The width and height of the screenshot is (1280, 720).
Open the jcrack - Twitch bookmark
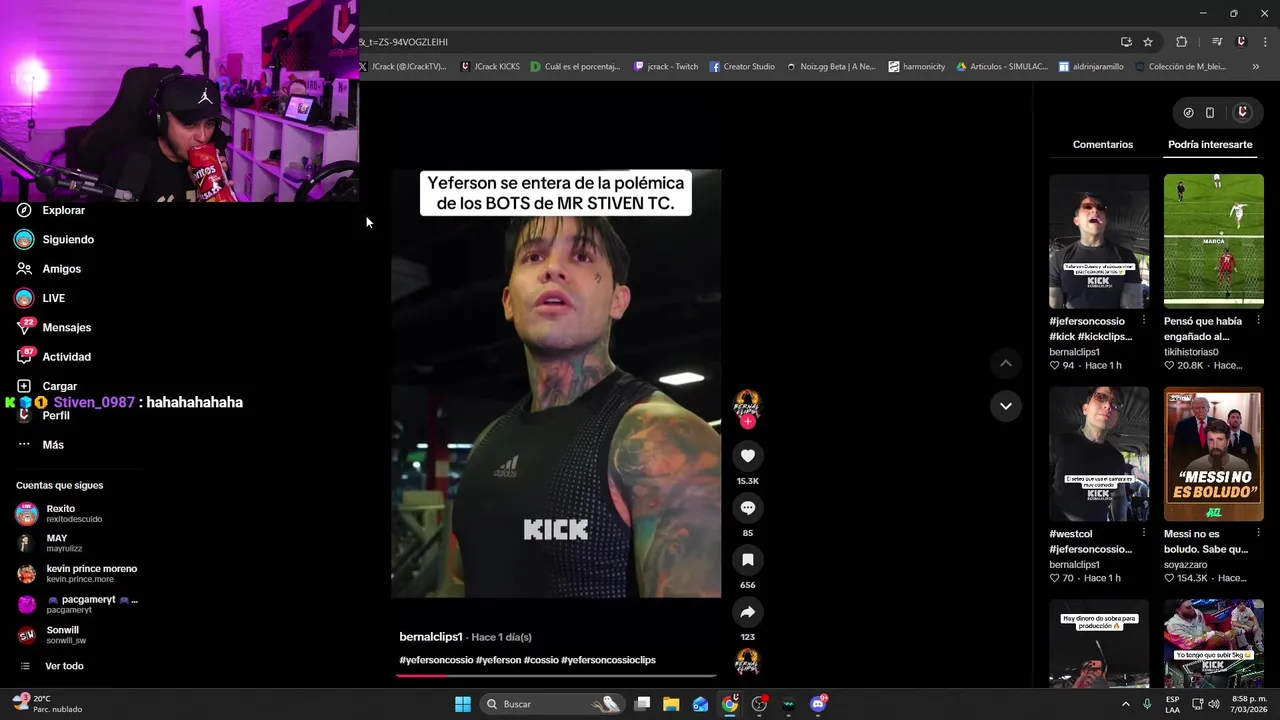(666, 67)
